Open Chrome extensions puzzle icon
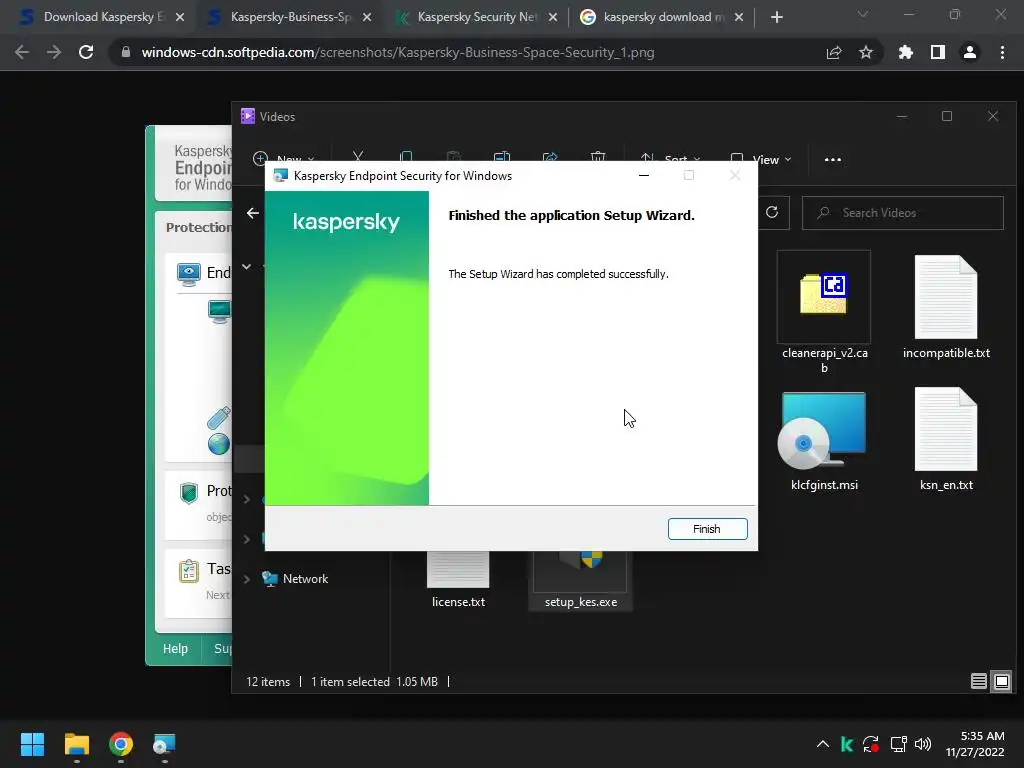 [x=906, y=52]
